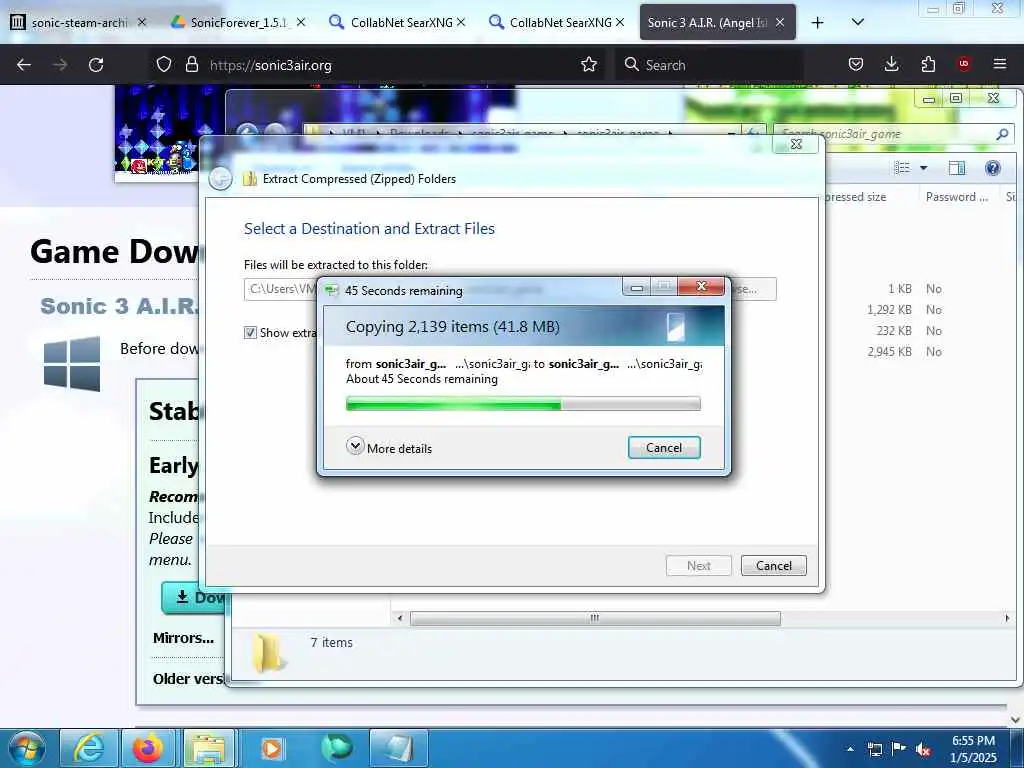This screenshot has height=768, width=1024.
Task: Open Firefox tracking protection shield
Action: click(164, 65)
